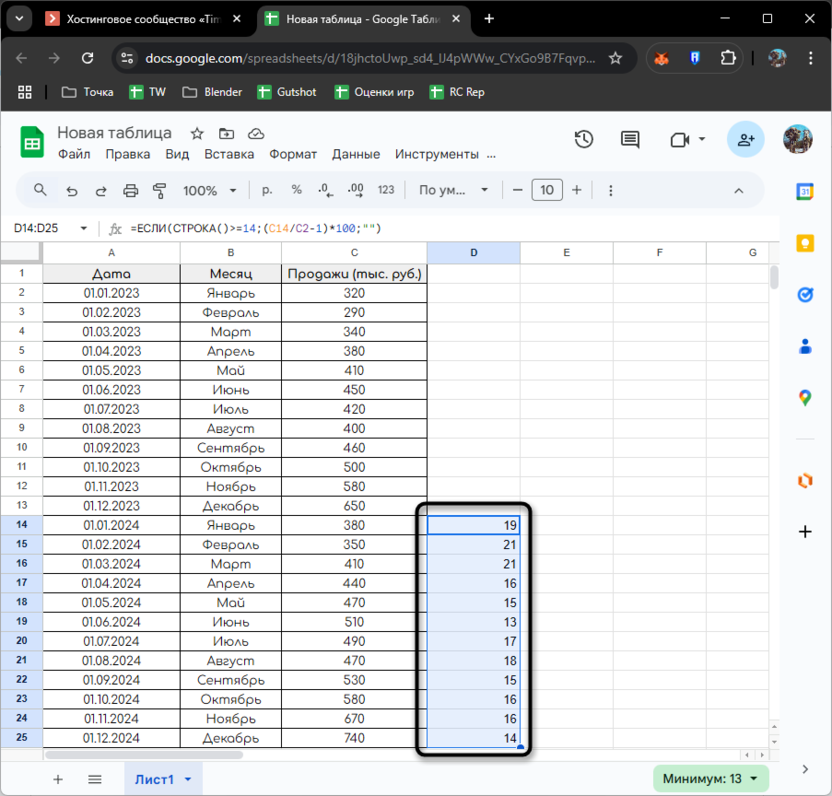Open the comments icon
Image resolution: width=832 pixels, height=796 pixels.
(629, 140)
